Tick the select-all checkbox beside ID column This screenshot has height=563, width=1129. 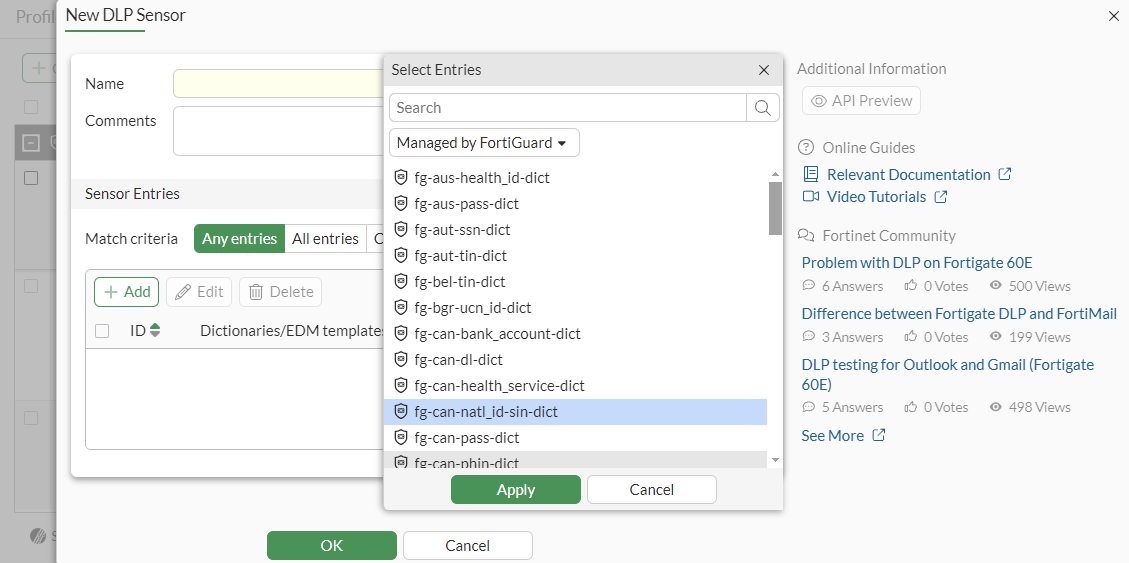tap(102, 331)
